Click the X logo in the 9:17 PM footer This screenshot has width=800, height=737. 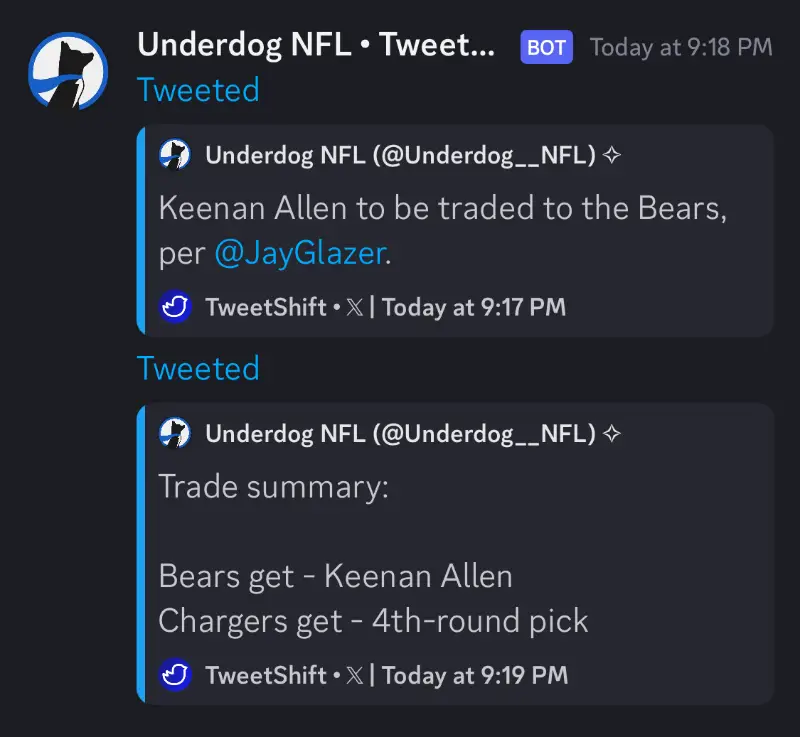coord(354,307)
